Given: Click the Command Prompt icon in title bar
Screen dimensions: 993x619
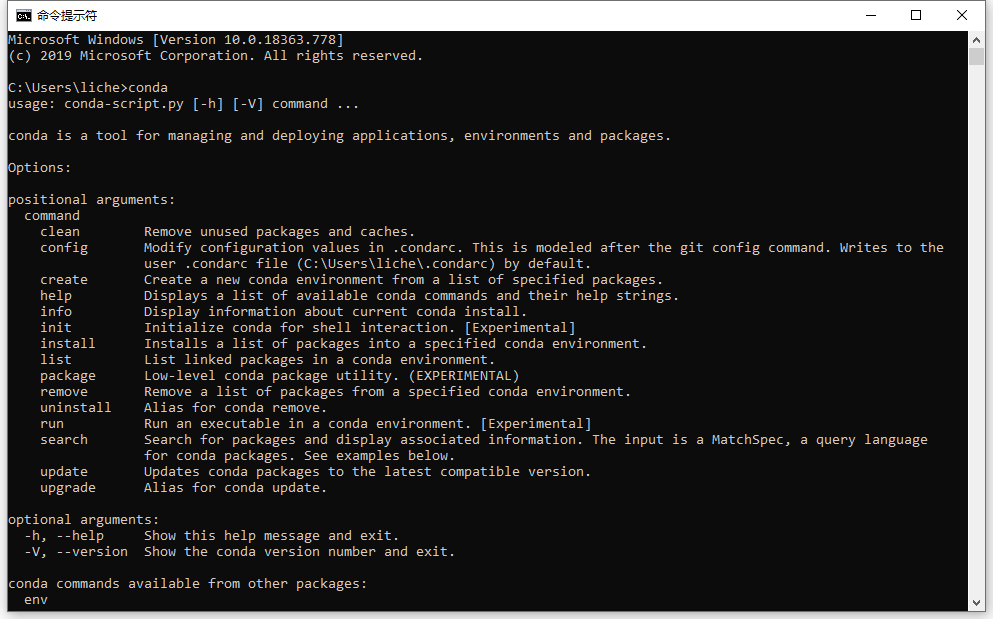Looking at the screenshot, I should [x=22, y=15].
